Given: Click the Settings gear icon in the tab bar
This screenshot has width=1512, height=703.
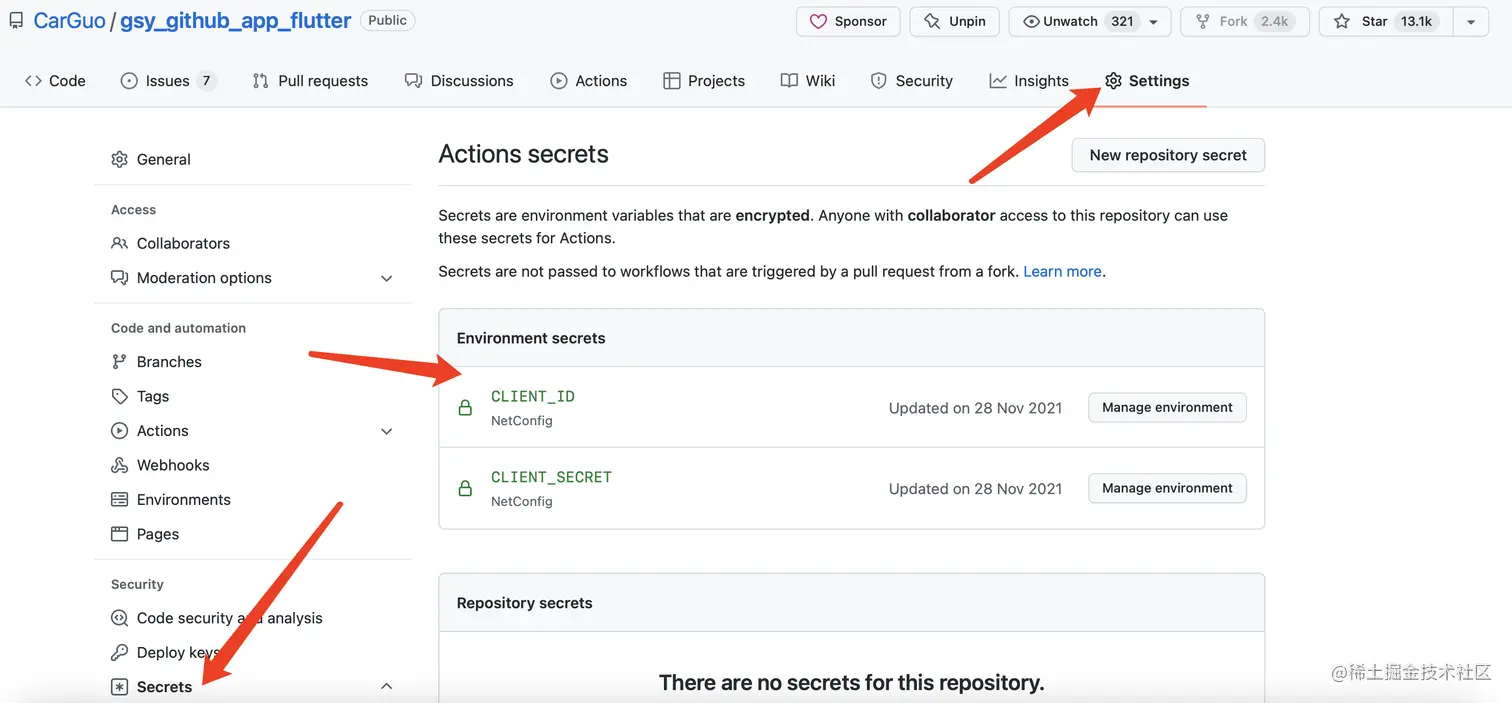Looking at the screenshot, I should pos(1113,81).
